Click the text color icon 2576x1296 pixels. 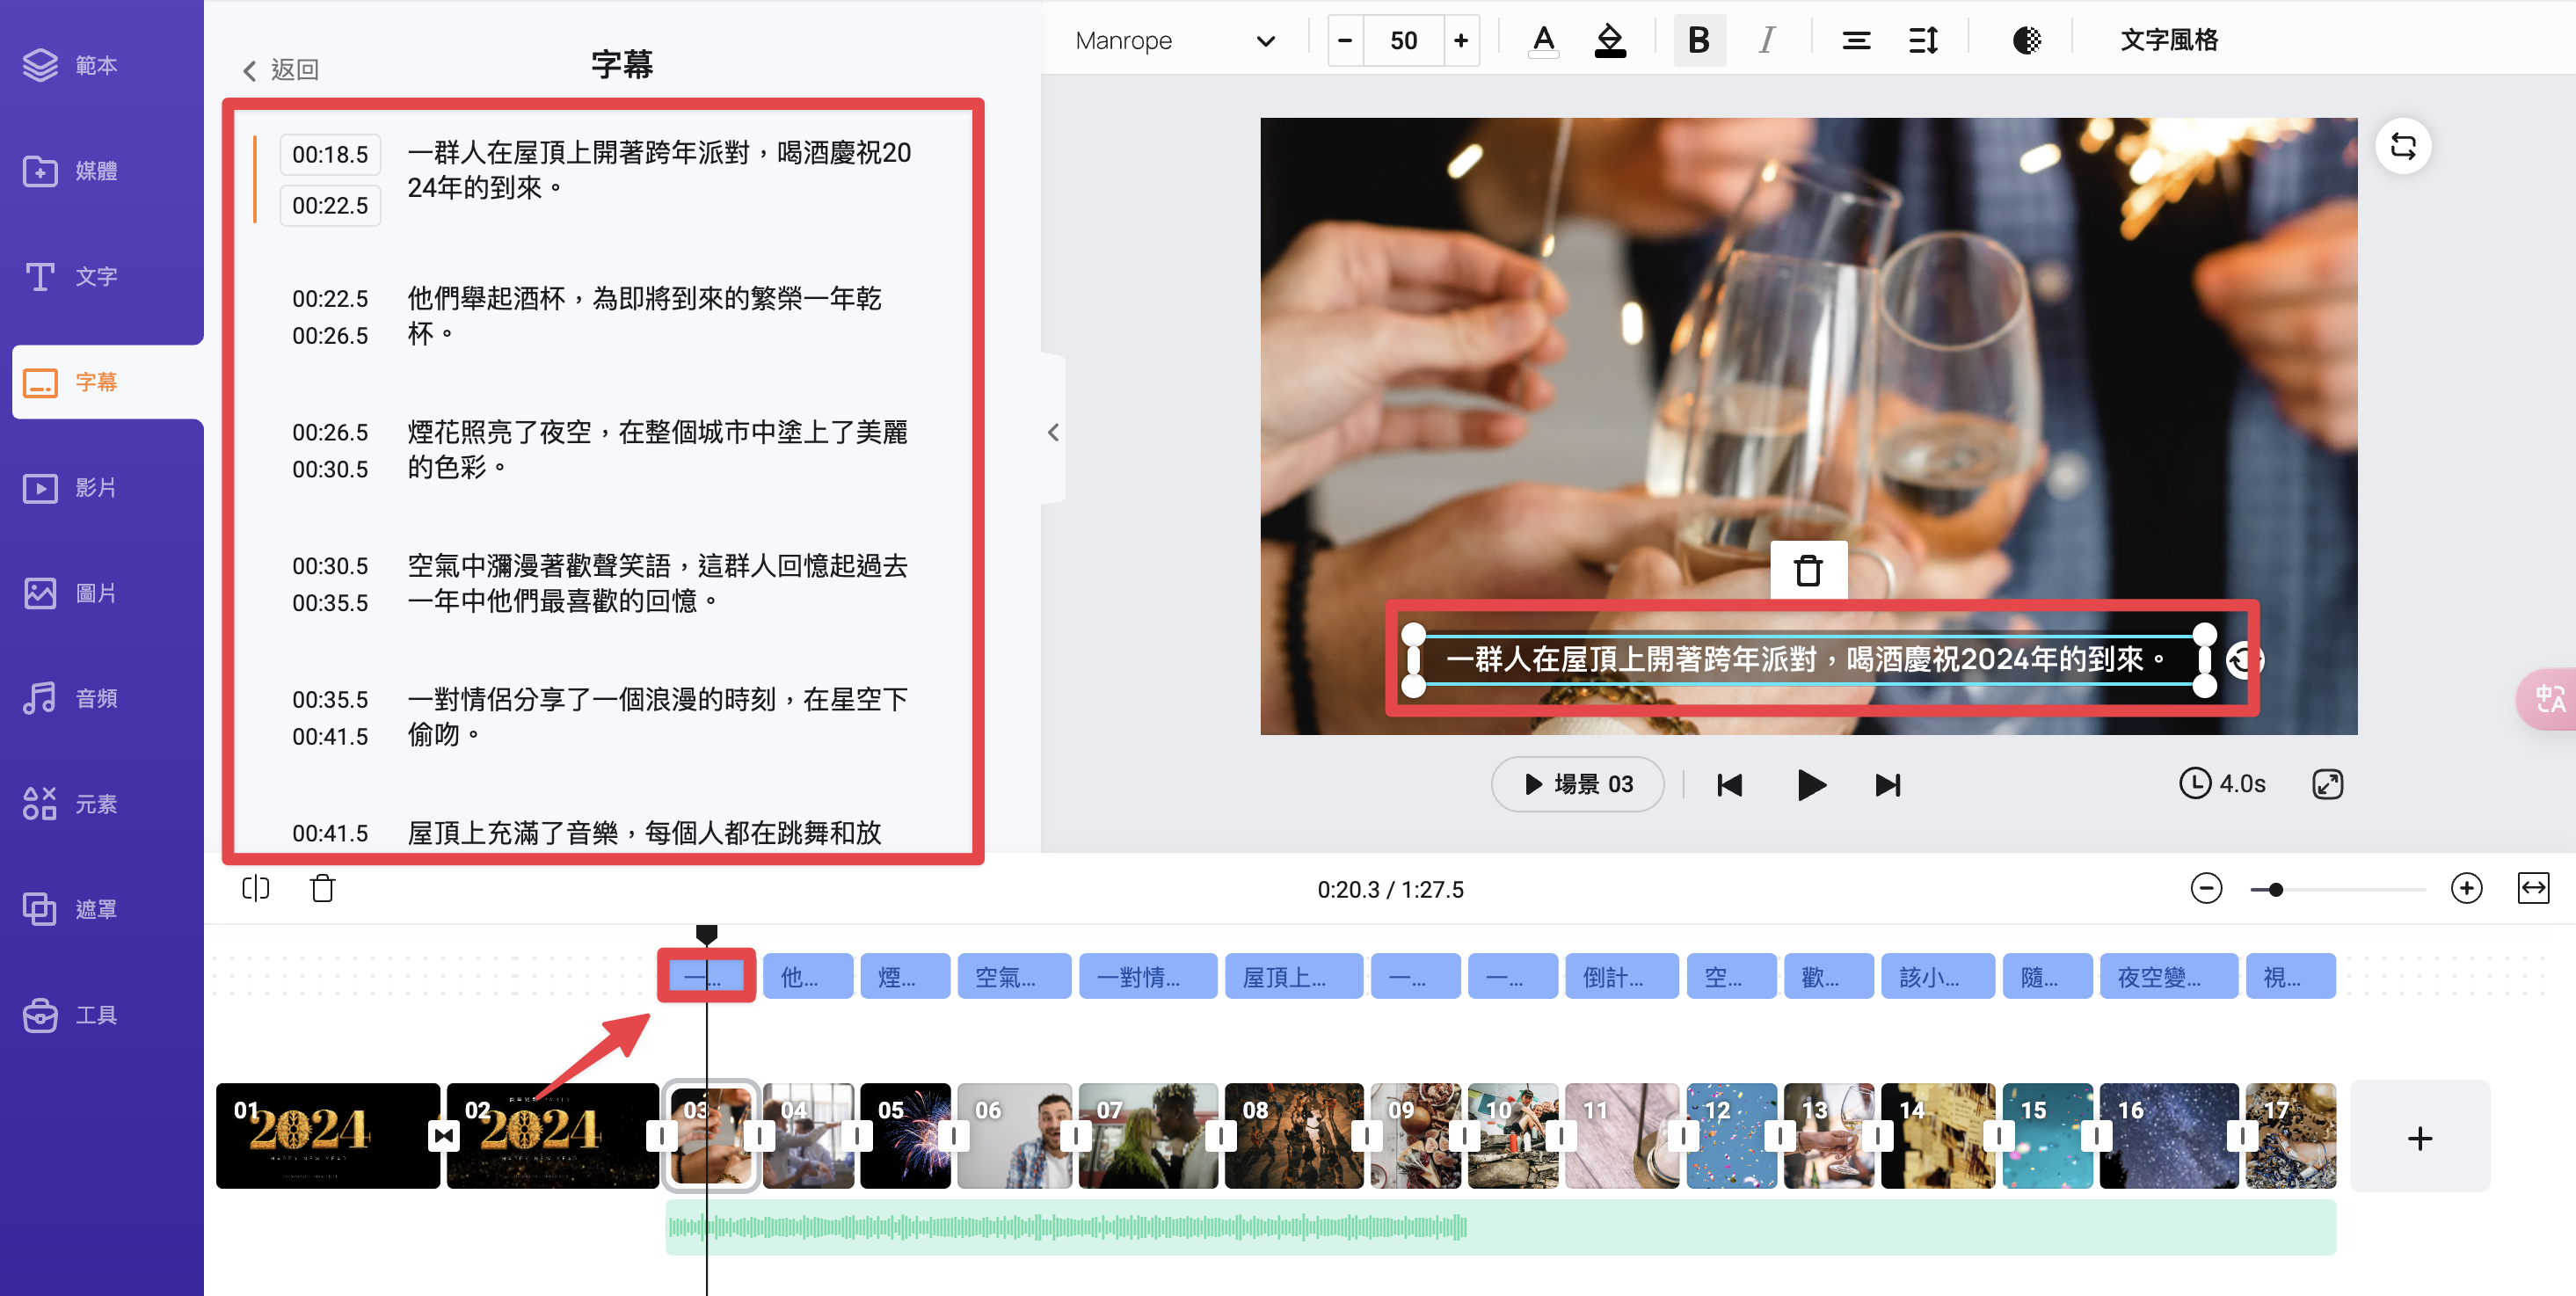(x=1543, y=41)
